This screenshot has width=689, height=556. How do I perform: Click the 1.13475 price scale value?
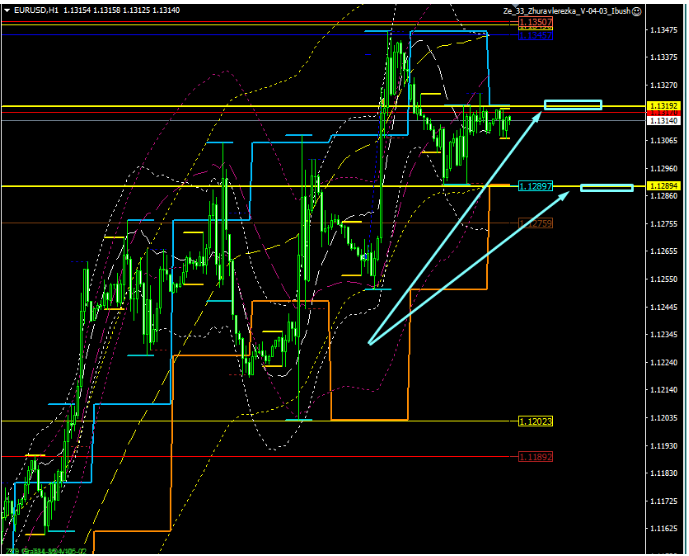[664, 30]
